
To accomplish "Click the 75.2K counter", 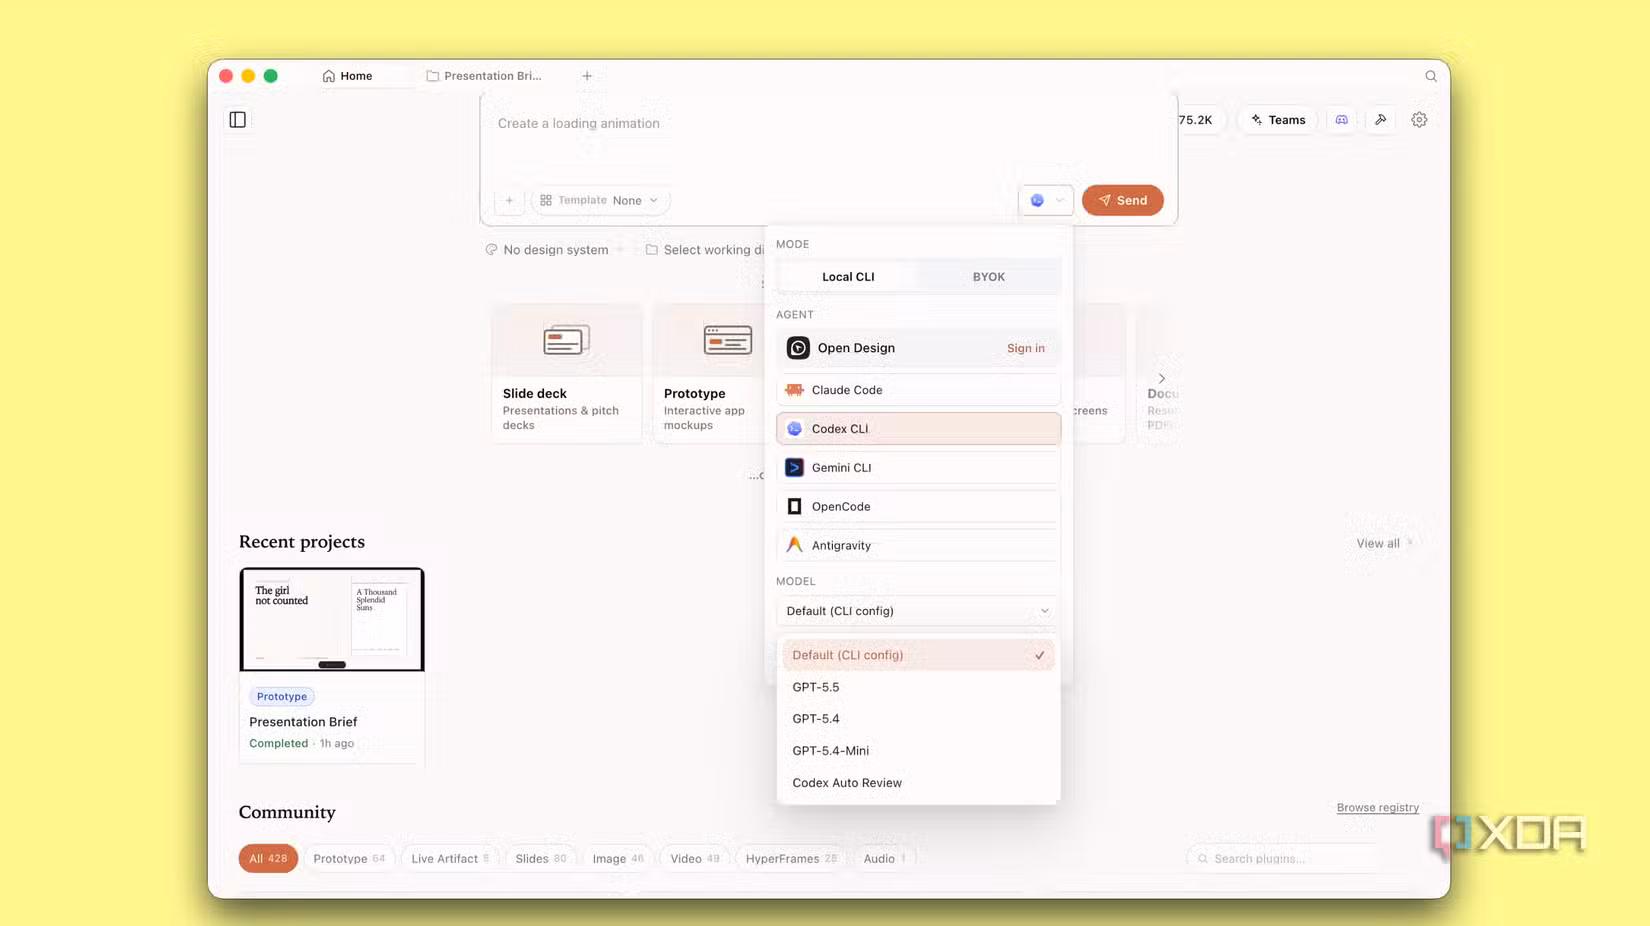I will coord(1195,120).
